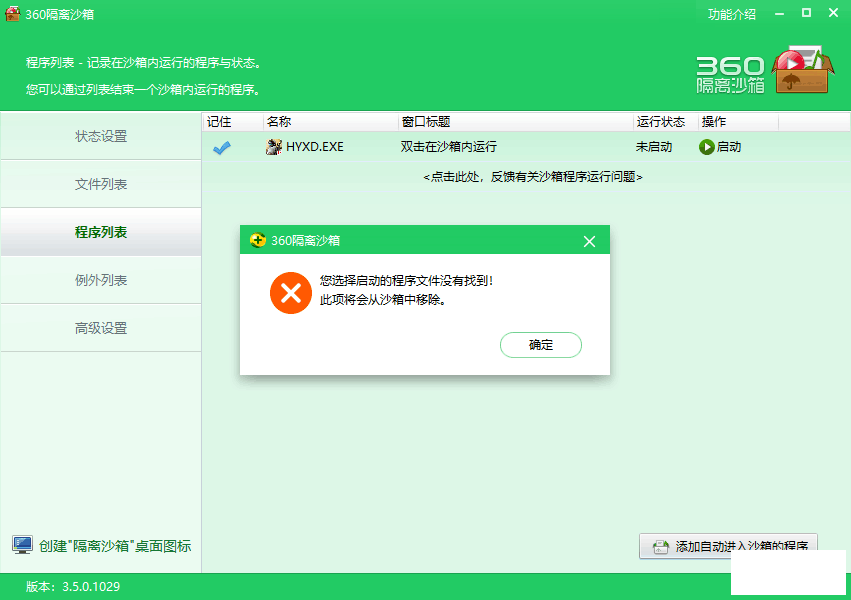This screenshot has height=600, width=851.
Task: Click 未启动 status cell
Action: [x=654, y=146]
